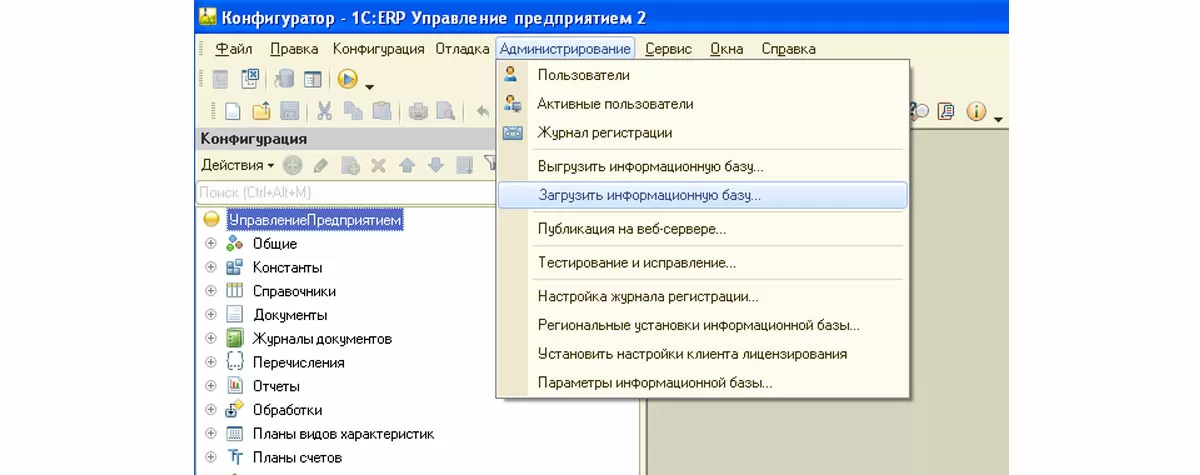Choose Тестирование и исправление from menu
1200x475 pixels.
636,264
